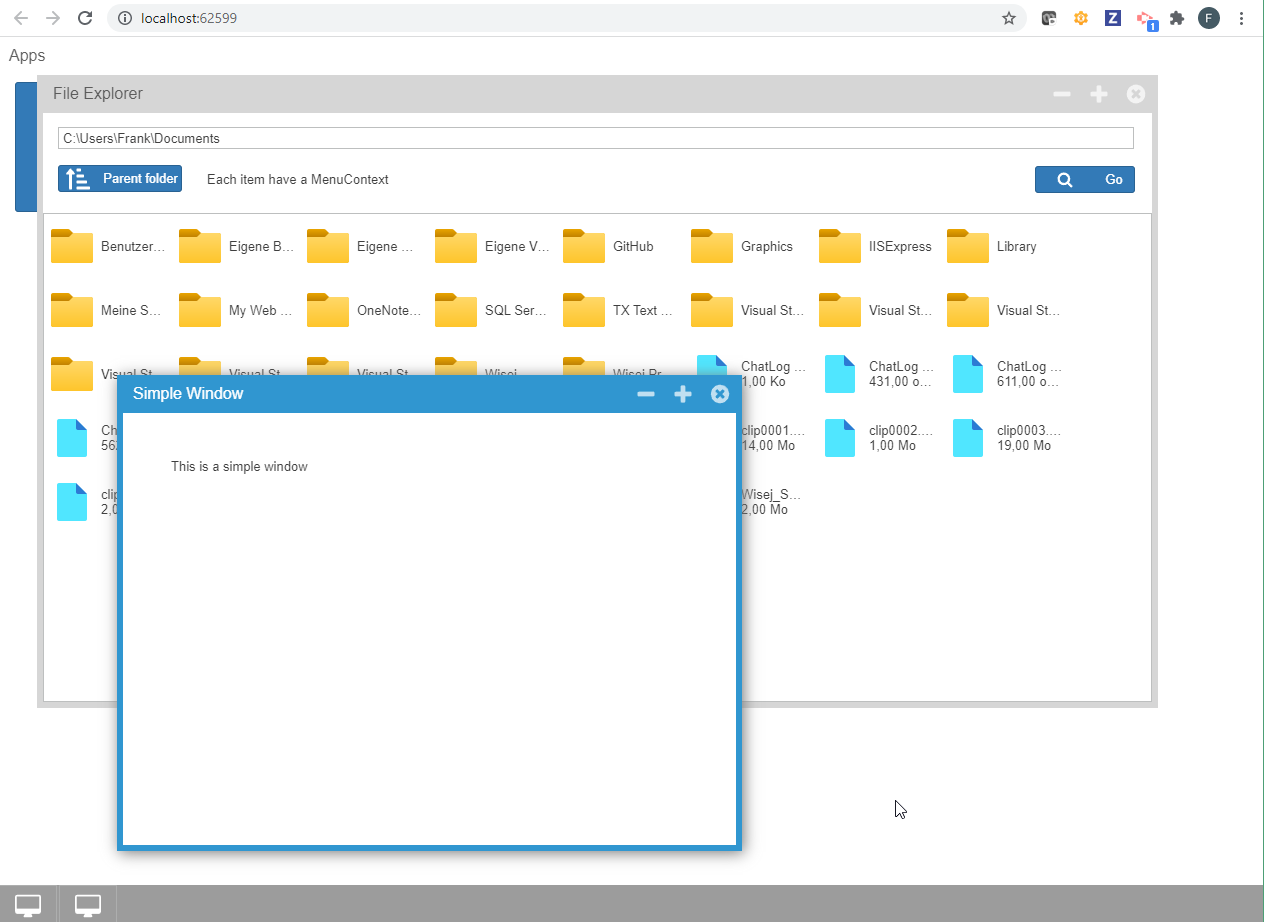Open the IISExpress folder
This screenshot has width=1264, height=922.
click(875, 246)
